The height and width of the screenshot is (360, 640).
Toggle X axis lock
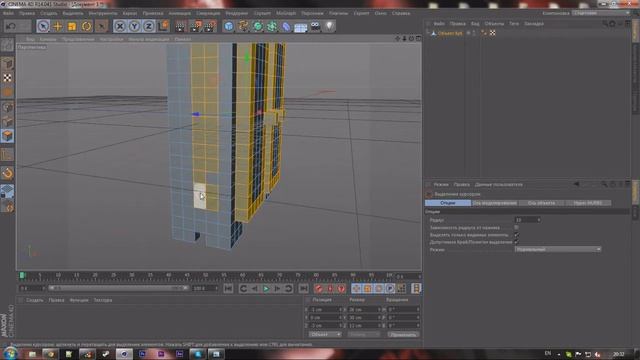(120, 27)
